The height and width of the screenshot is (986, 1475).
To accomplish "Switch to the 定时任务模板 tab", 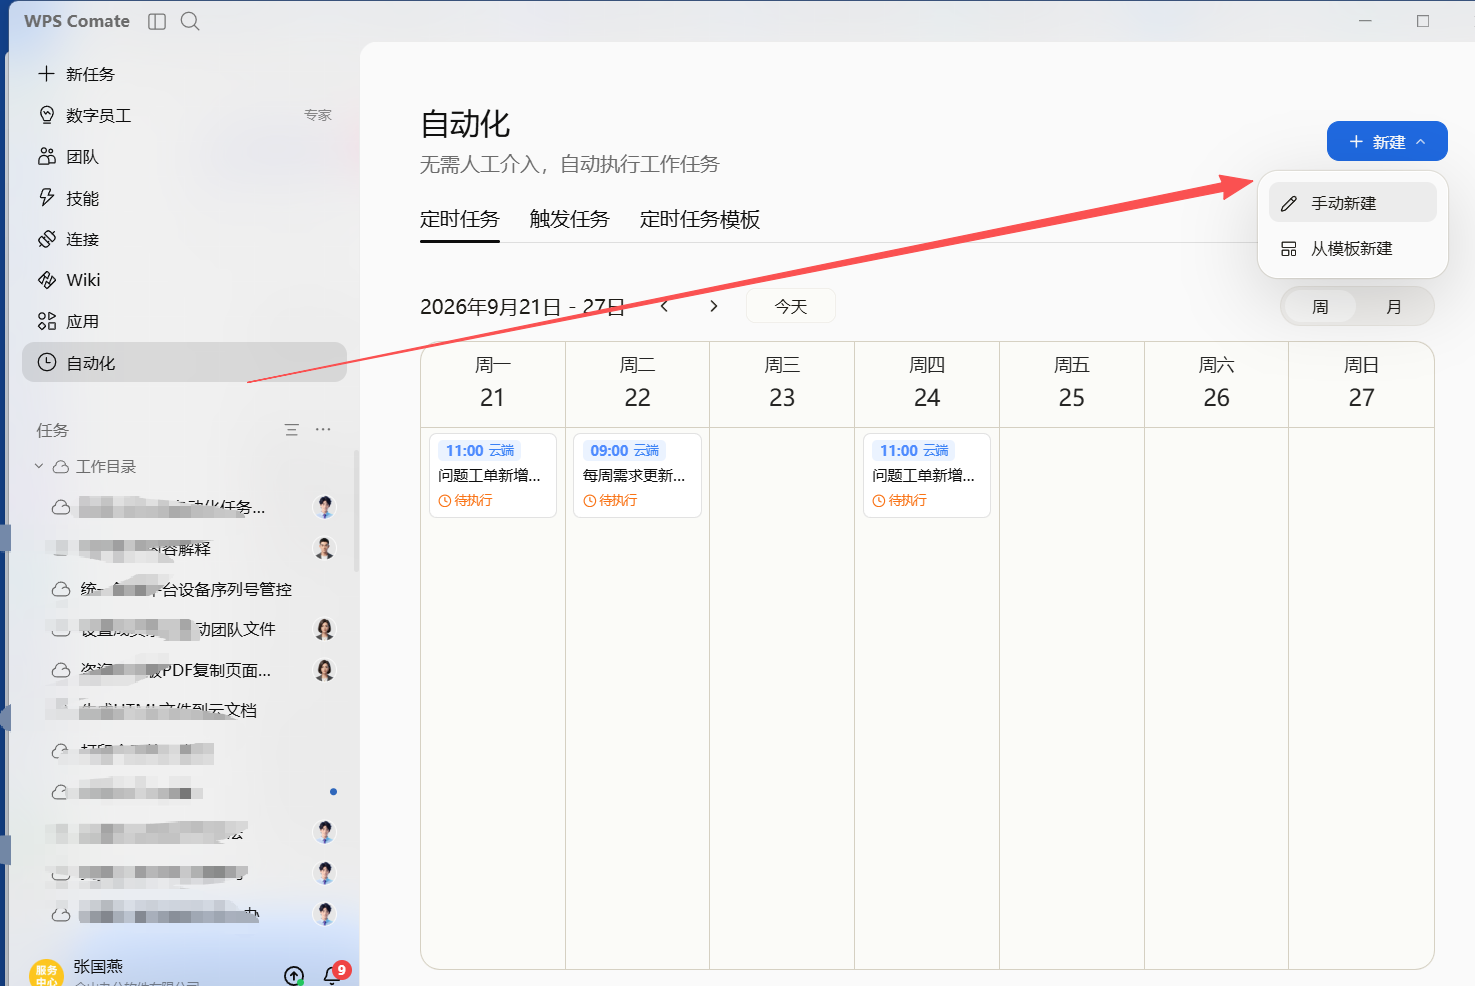I will click(700, 219).
